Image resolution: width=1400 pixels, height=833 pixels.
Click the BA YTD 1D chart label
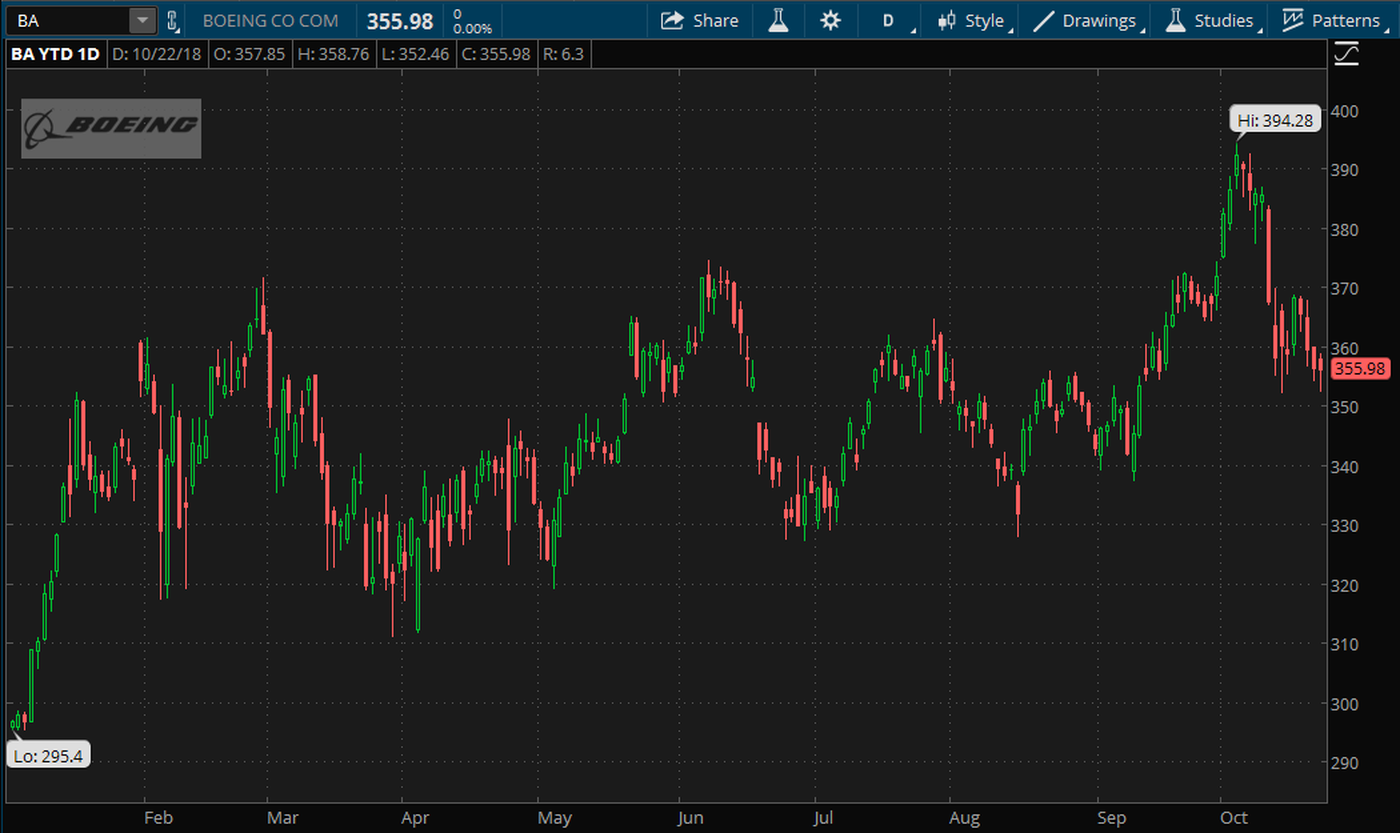(x=55, y=54)
